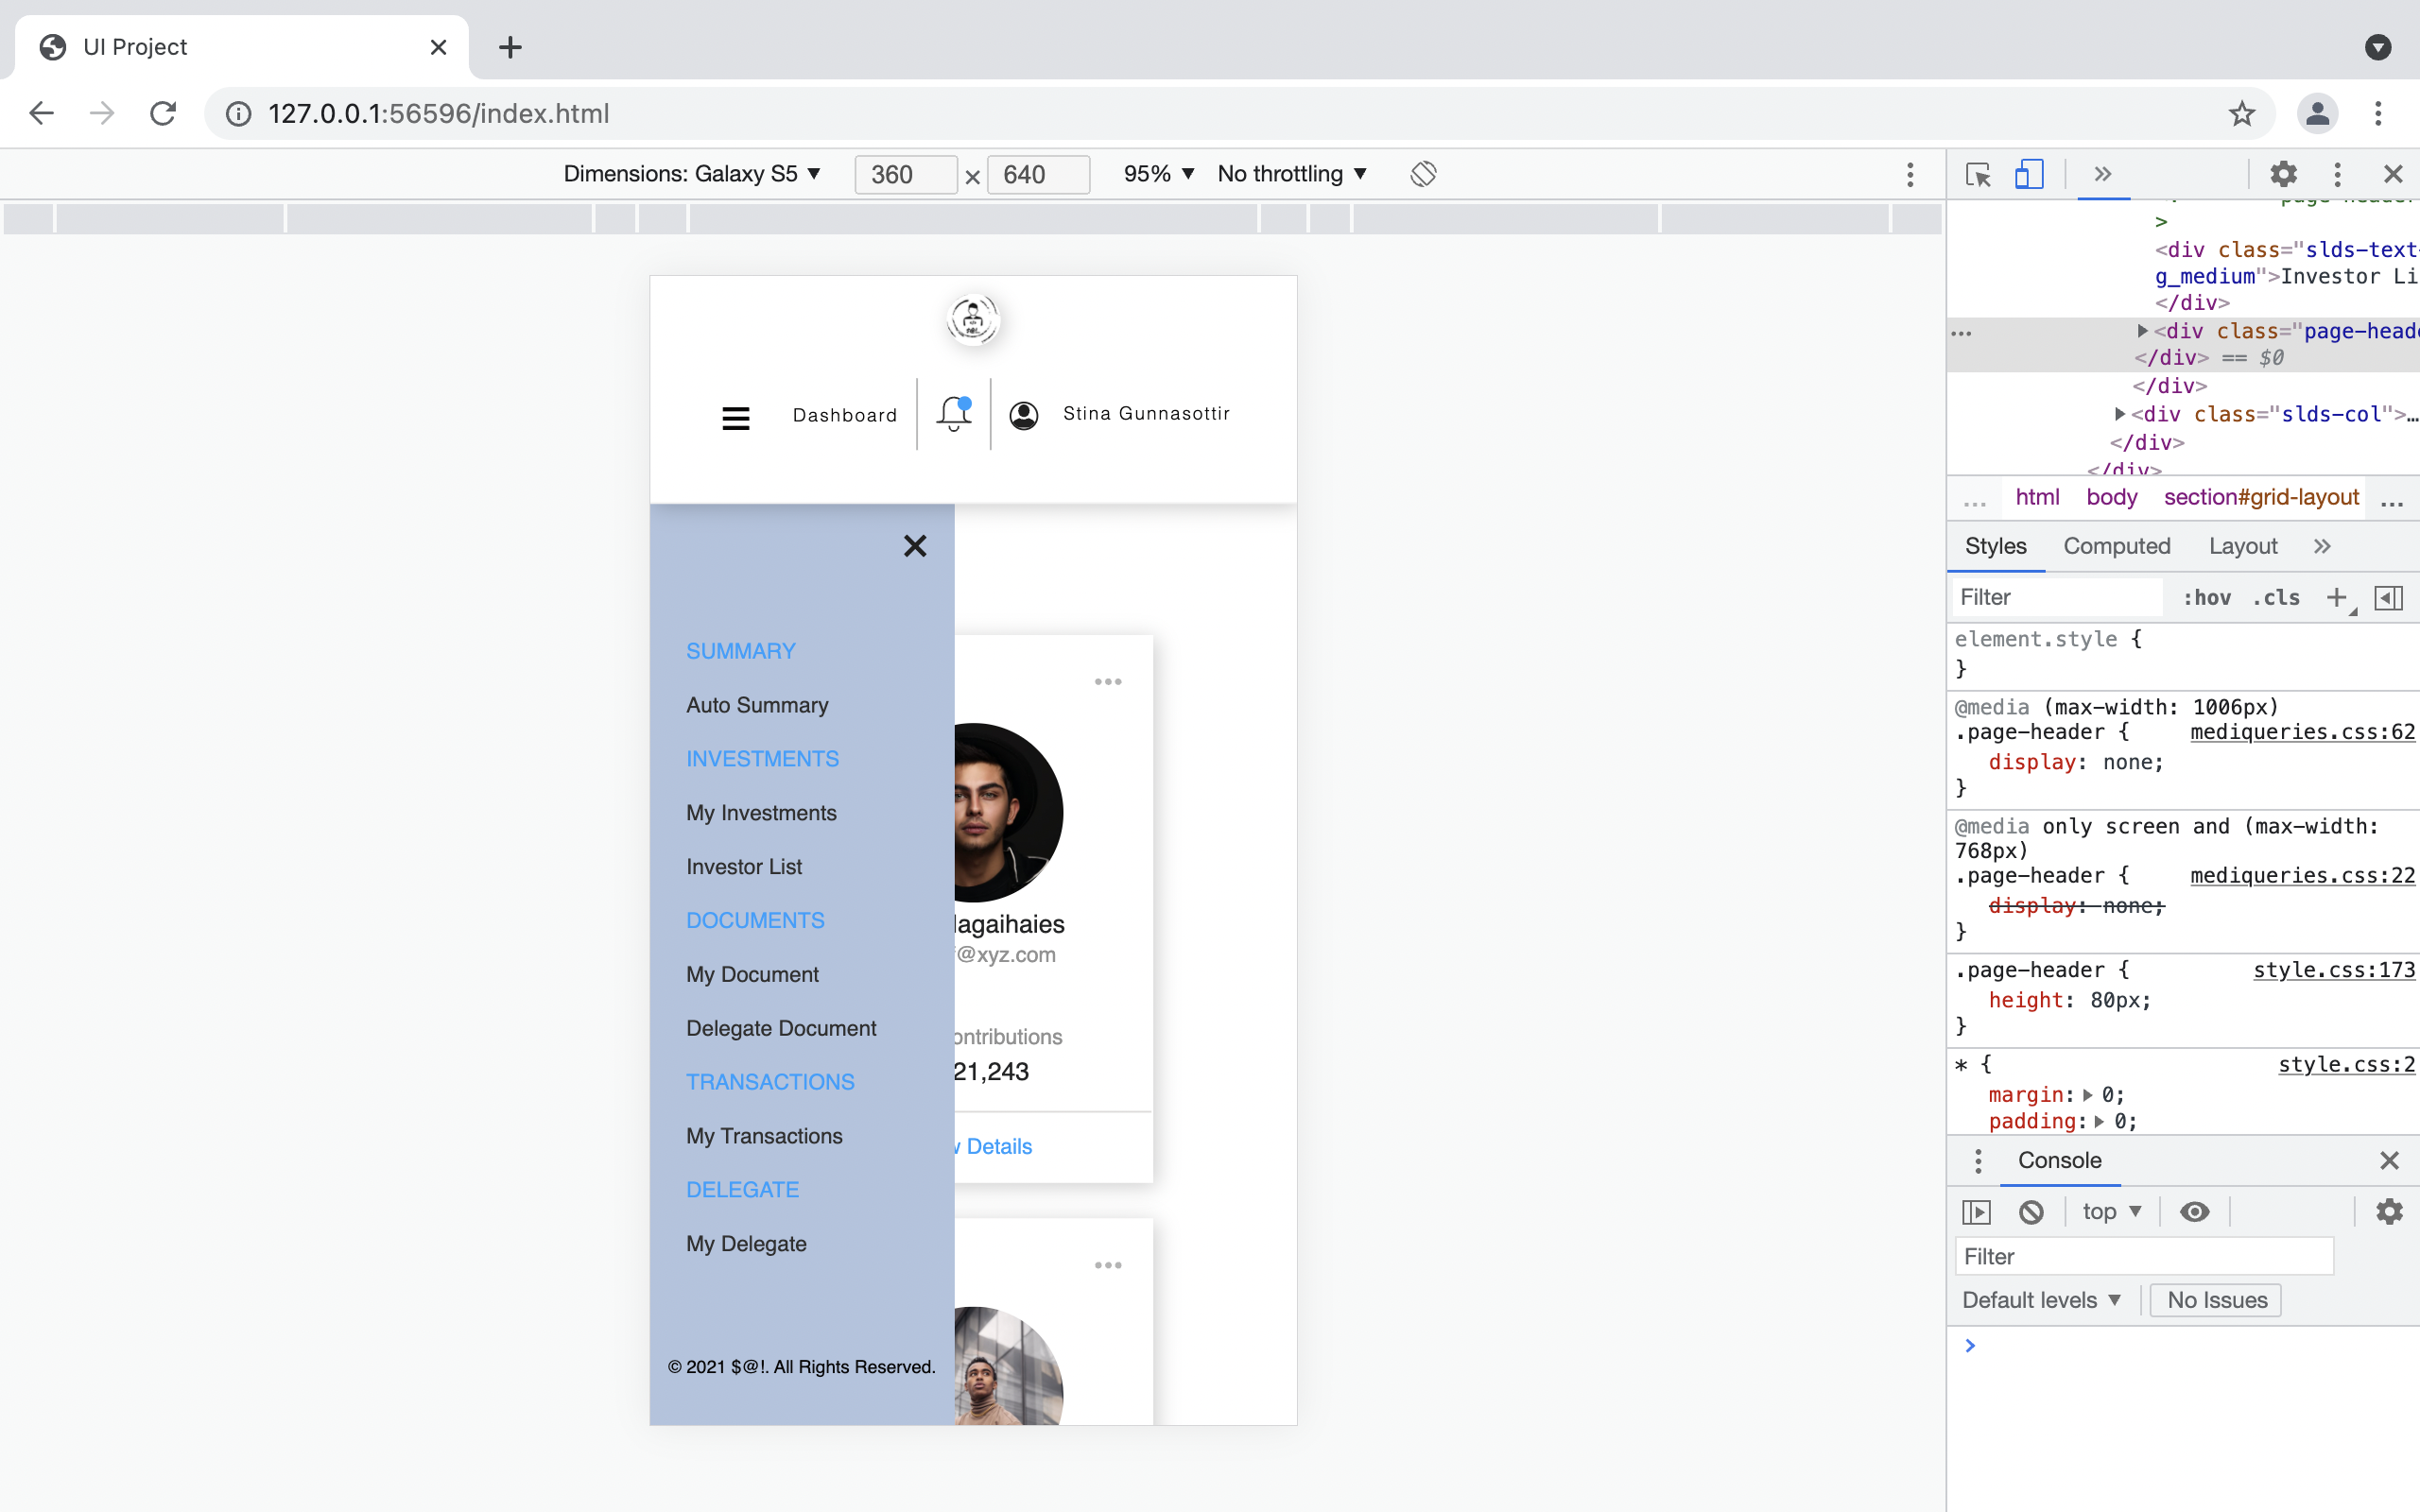Switch to the Layout tab
Image resolution: width=2420 pixels, height=1512 pixels.
click(2242, 546)
